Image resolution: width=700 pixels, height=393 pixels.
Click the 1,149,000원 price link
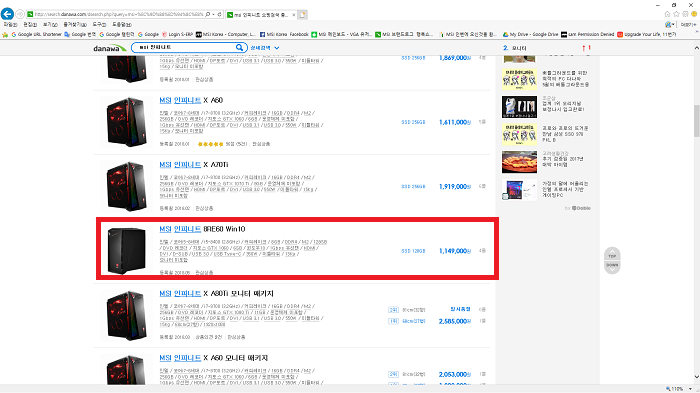[454, 251]
